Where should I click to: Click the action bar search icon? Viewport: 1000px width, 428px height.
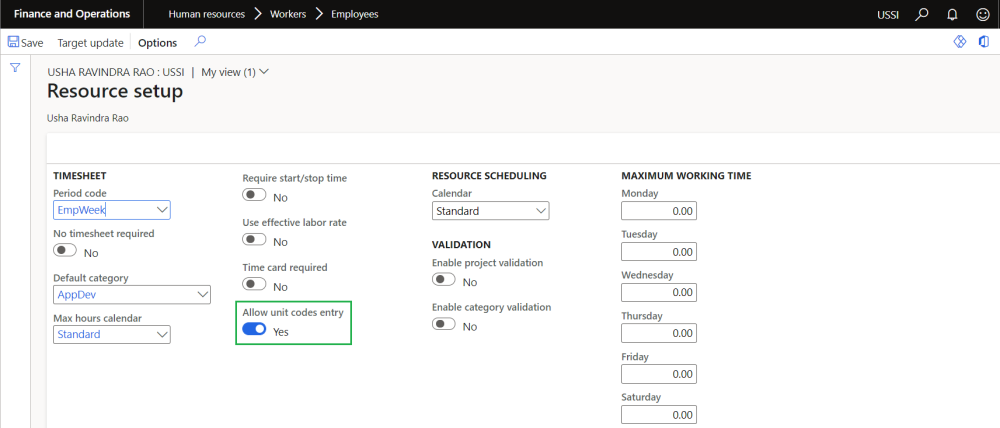[200, 42]
